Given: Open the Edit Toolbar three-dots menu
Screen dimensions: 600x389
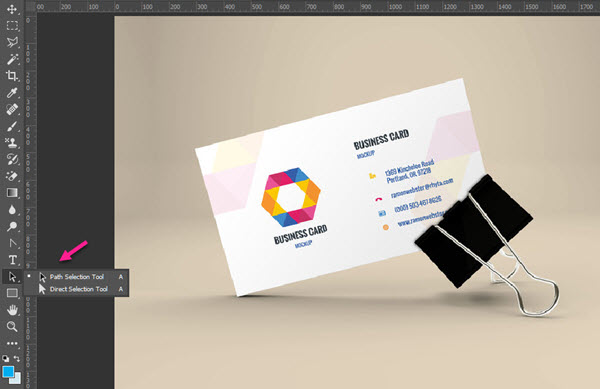Looking at the screenshot, I should tap(12, 343).
